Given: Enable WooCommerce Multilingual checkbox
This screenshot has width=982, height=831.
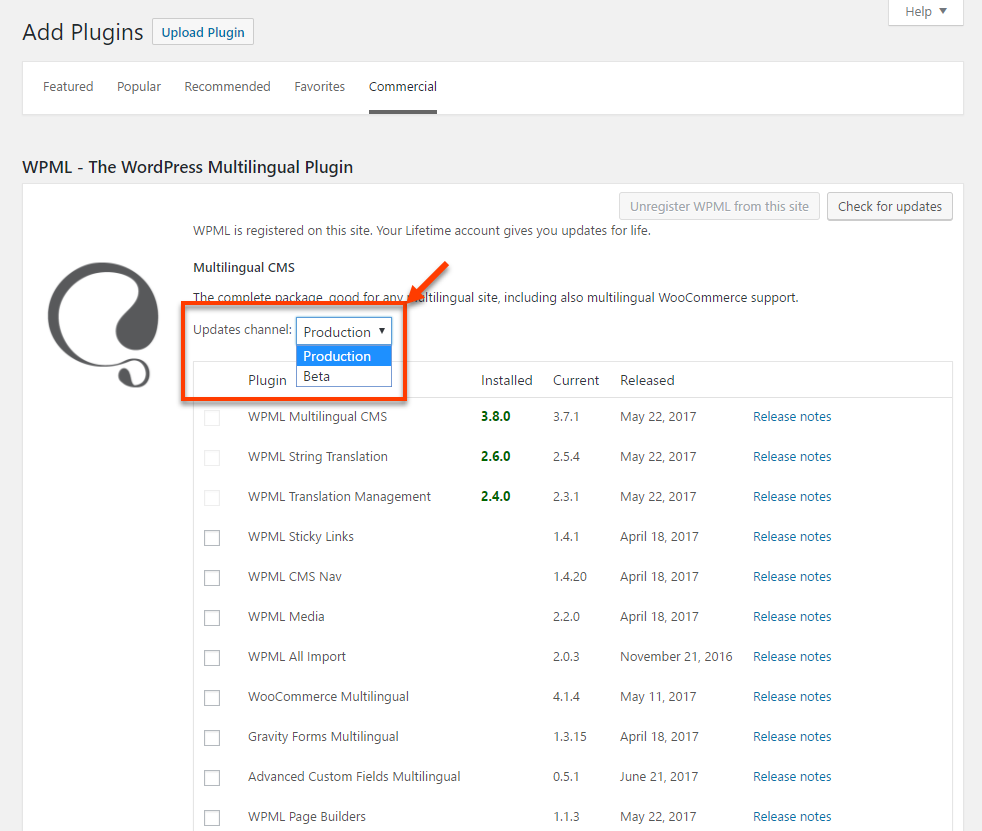Looking at the screenshot, I should (x=212, y=698).
